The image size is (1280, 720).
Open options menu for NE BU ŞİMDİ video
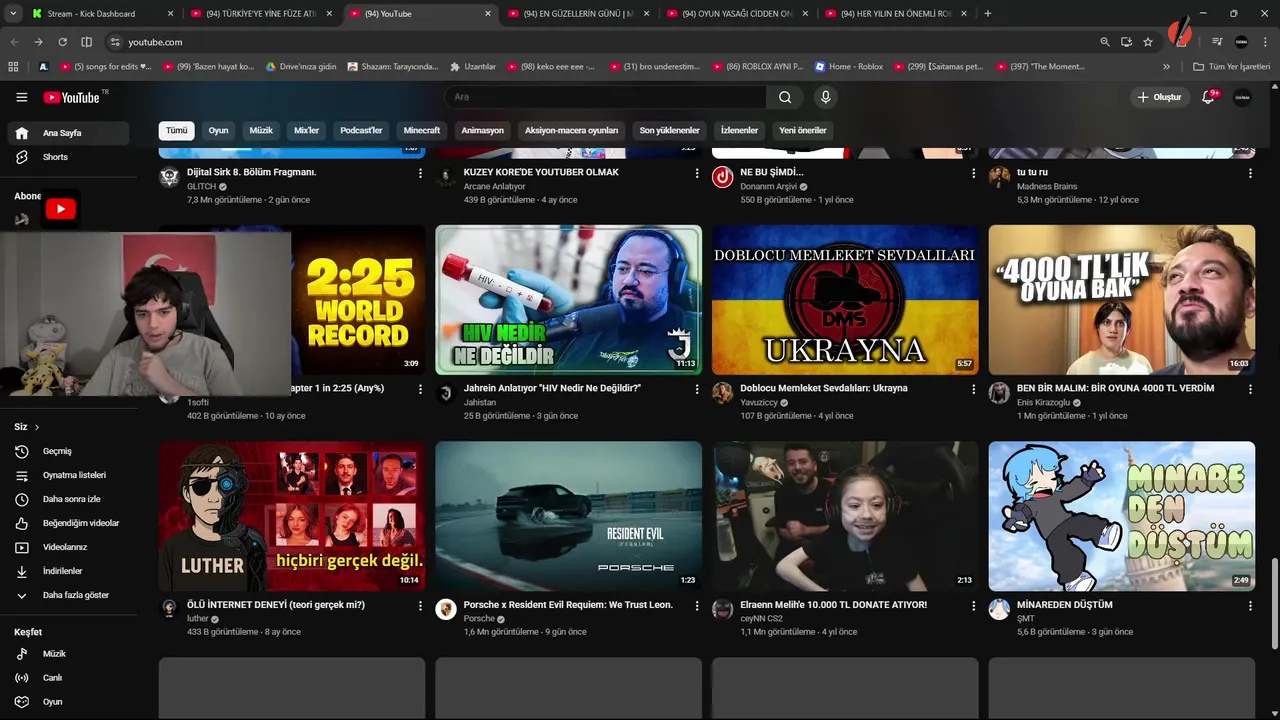[x=973, y=173]
